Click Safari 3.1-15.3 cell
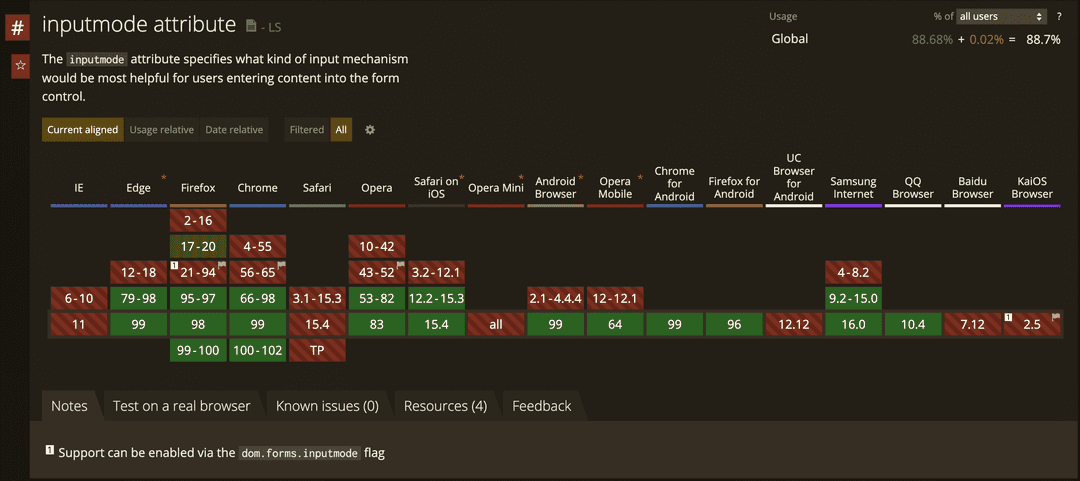The image size is (1080, 481). (317, 298)
